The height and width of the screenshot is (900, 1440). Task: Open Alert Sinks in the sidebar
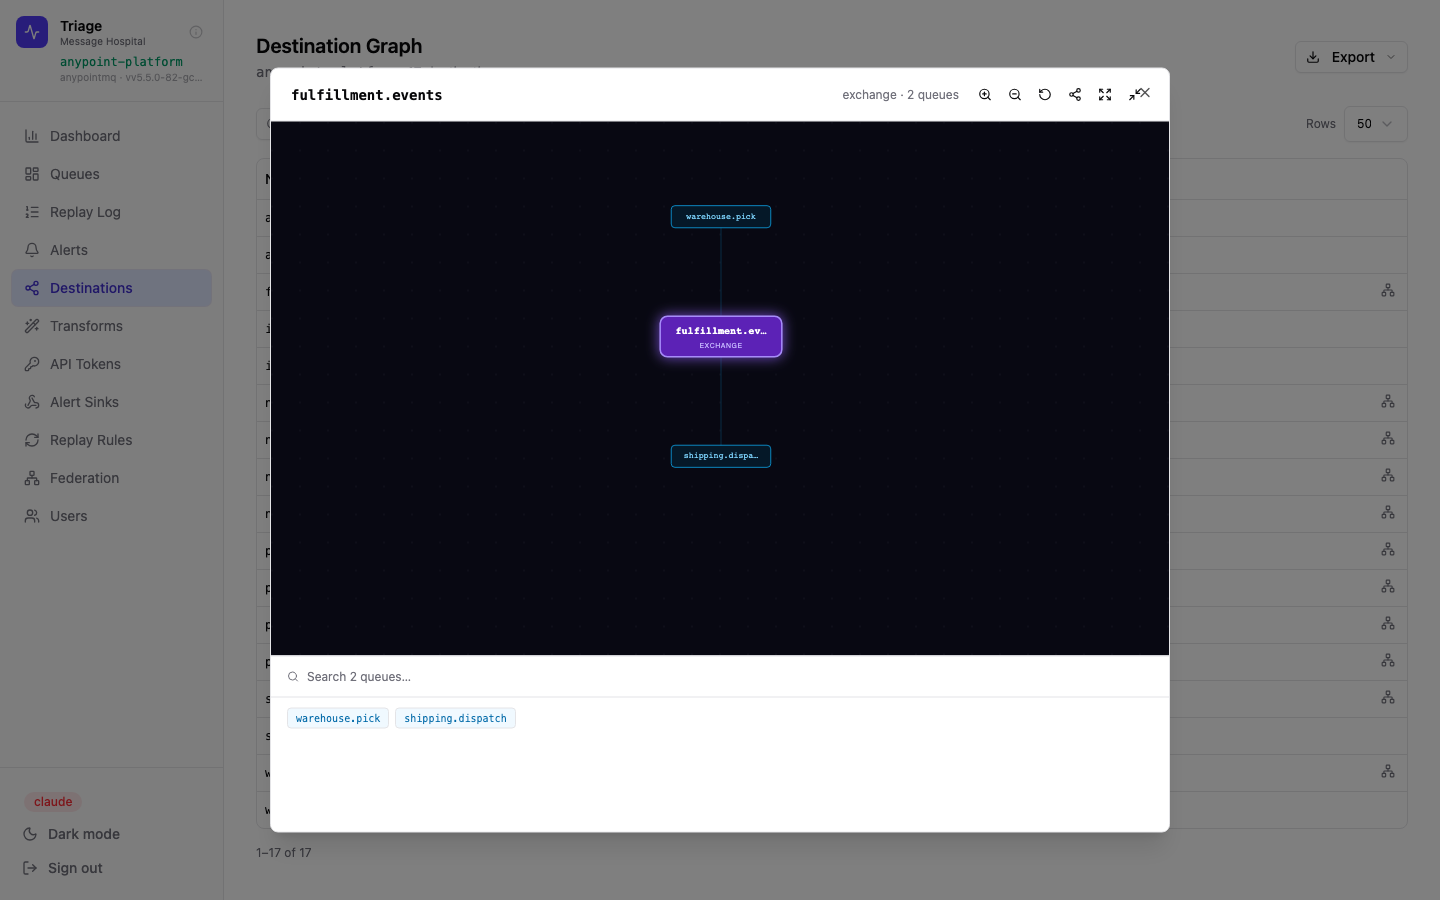pyautogui.click(x=112, y=402)
